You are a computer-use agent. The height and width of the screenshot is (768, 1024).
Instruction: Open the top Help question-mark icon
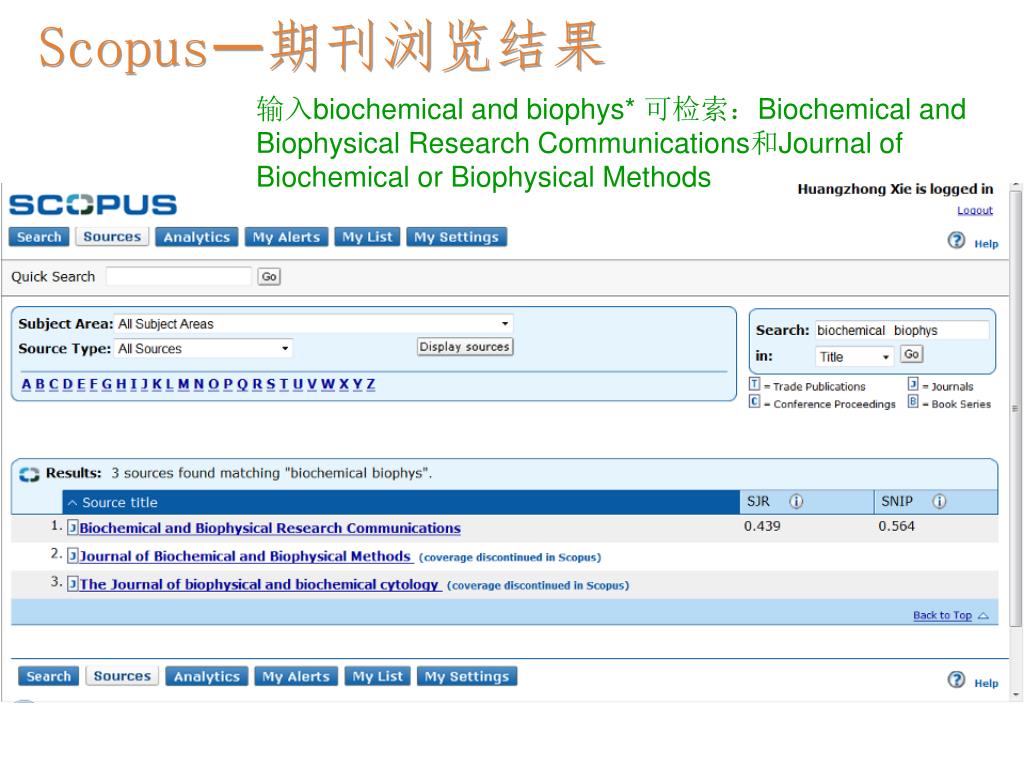click(x=956, y=240)
